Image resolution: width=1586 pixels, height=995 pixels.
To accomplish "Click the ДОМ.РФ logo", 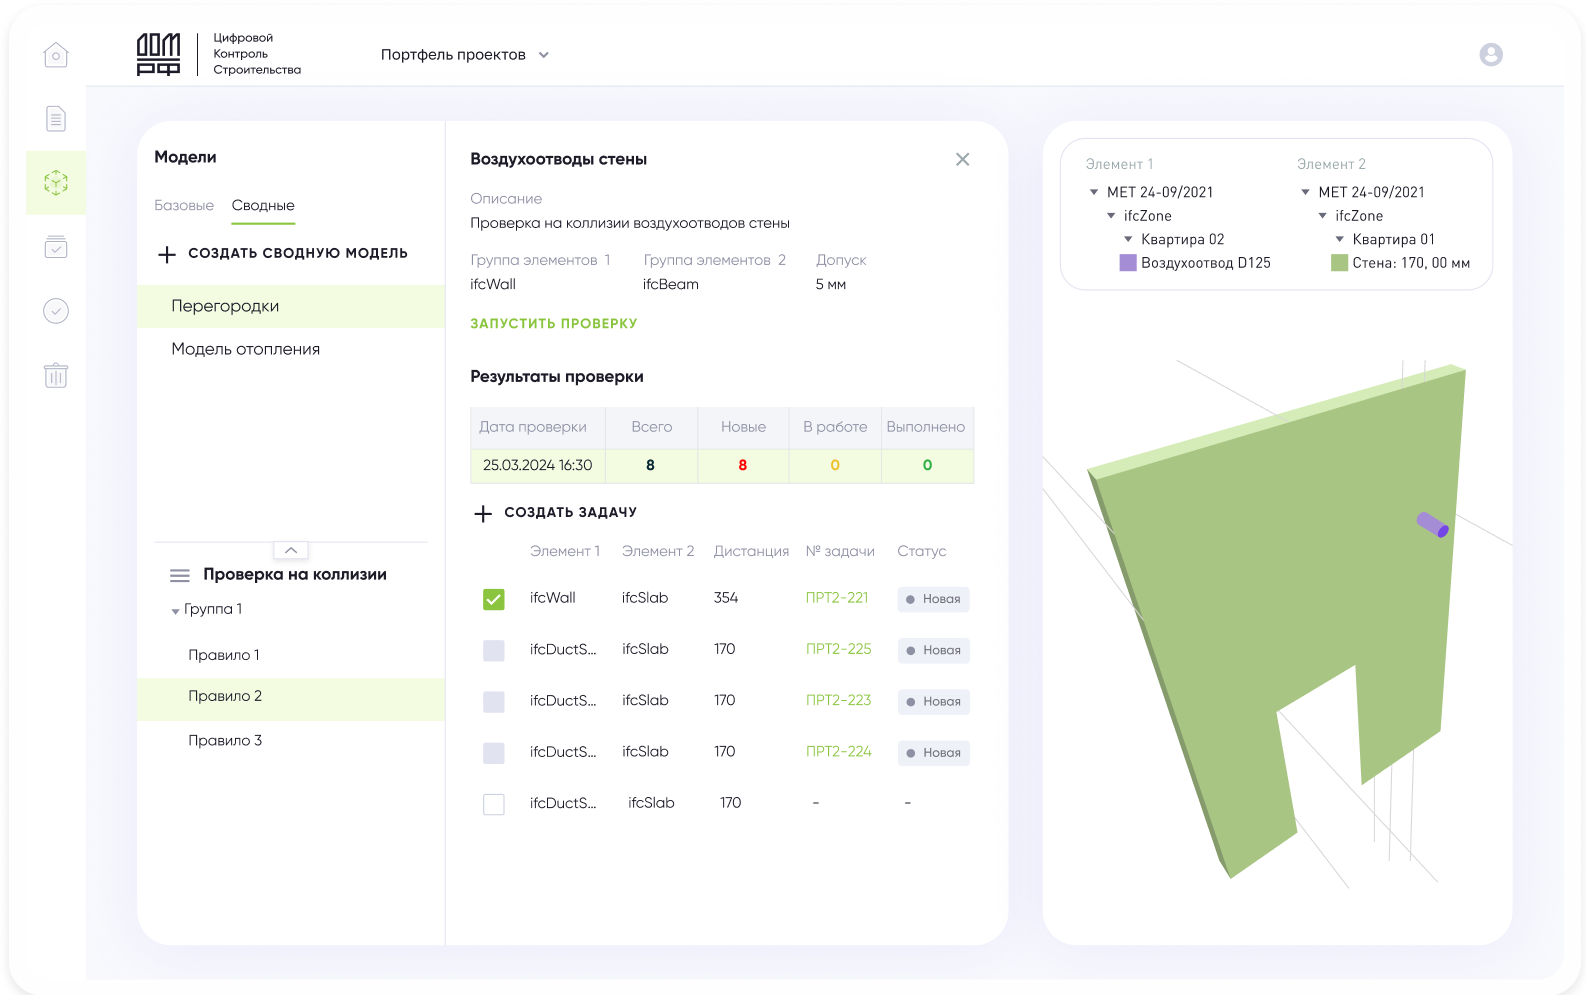I will [x=159, y=54].
